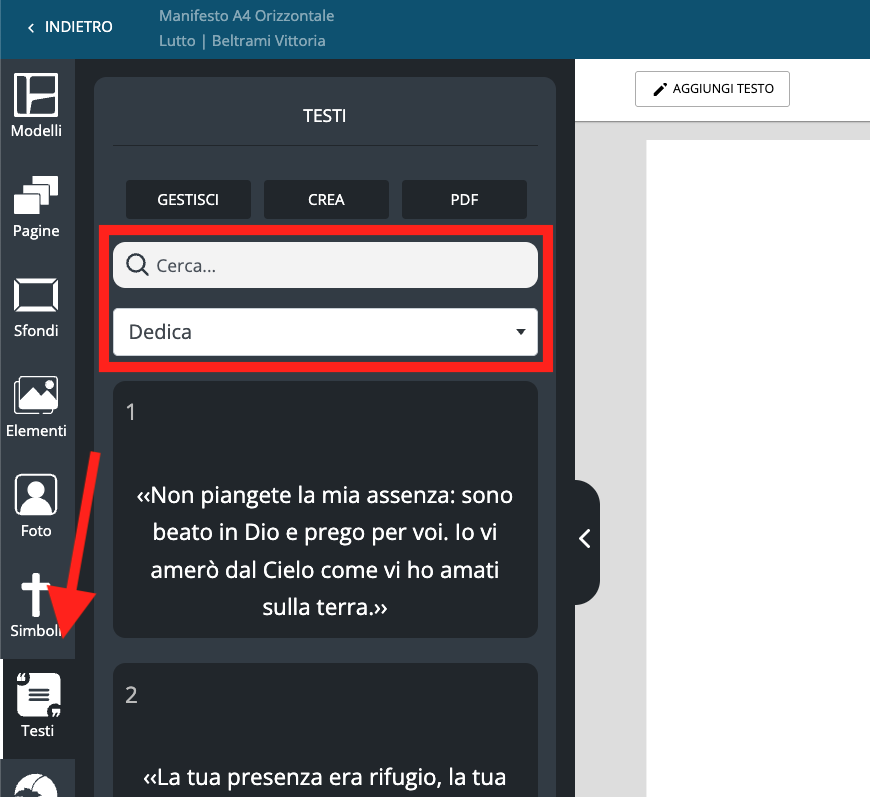Image resolution: width=870 pixels, height=797 pixels.
Task: Collapse the side panel with the chevron
Action: (x=585, y=539)
